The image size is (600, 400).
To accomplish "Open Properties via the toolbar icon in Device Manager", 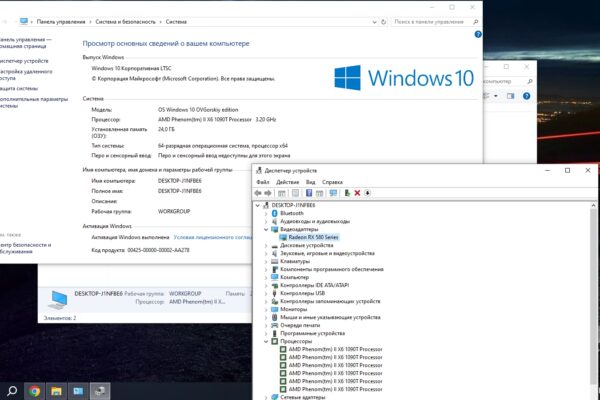I will click(x=295, y=193).
